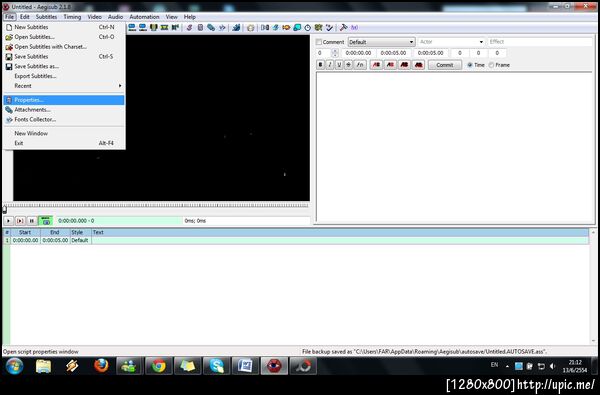The height and width of the screenshot is (395, 600).
Task: Click the Select visible subtitles toolbar icon
Action: (153, 28)
